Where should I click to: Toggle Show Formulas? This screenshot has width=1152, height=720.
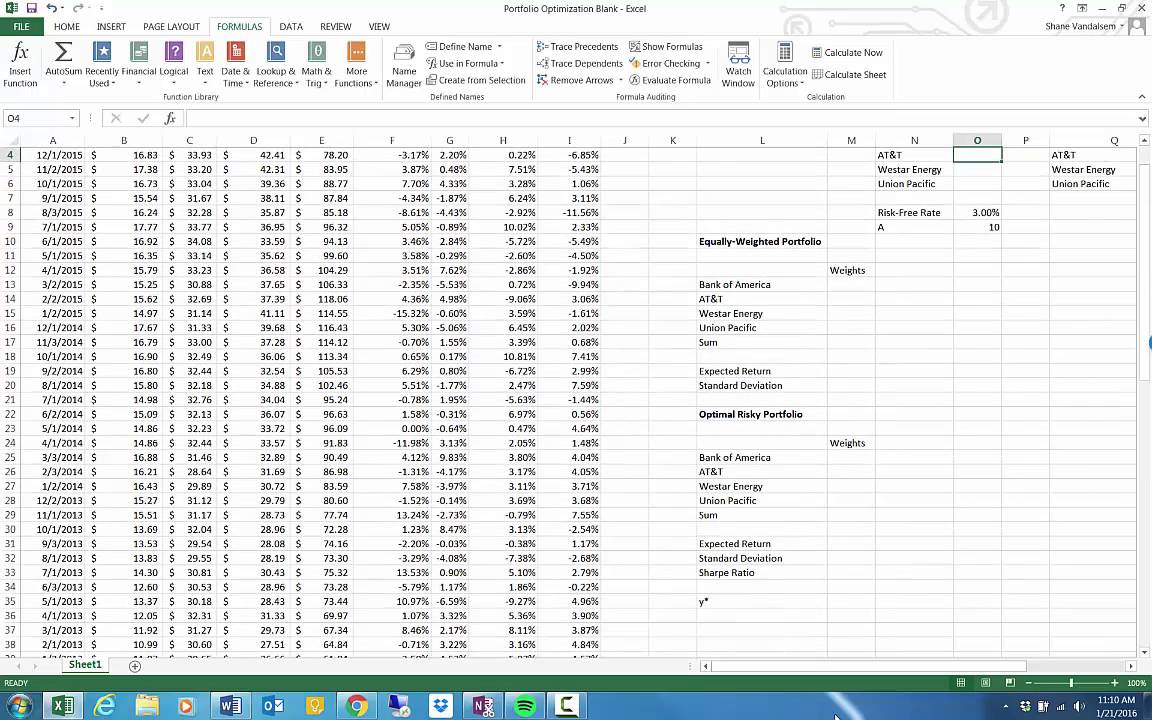click(666, 46)
